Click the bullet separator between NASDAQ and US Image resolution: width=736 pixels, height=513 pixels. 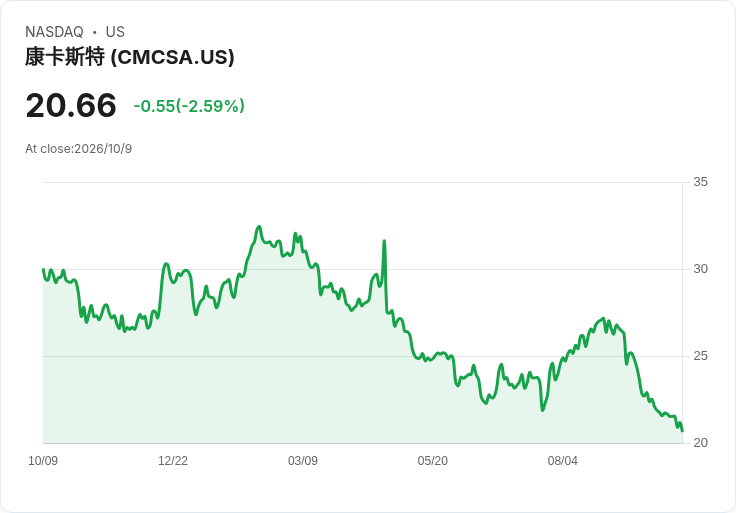click(x=94, y=32)
